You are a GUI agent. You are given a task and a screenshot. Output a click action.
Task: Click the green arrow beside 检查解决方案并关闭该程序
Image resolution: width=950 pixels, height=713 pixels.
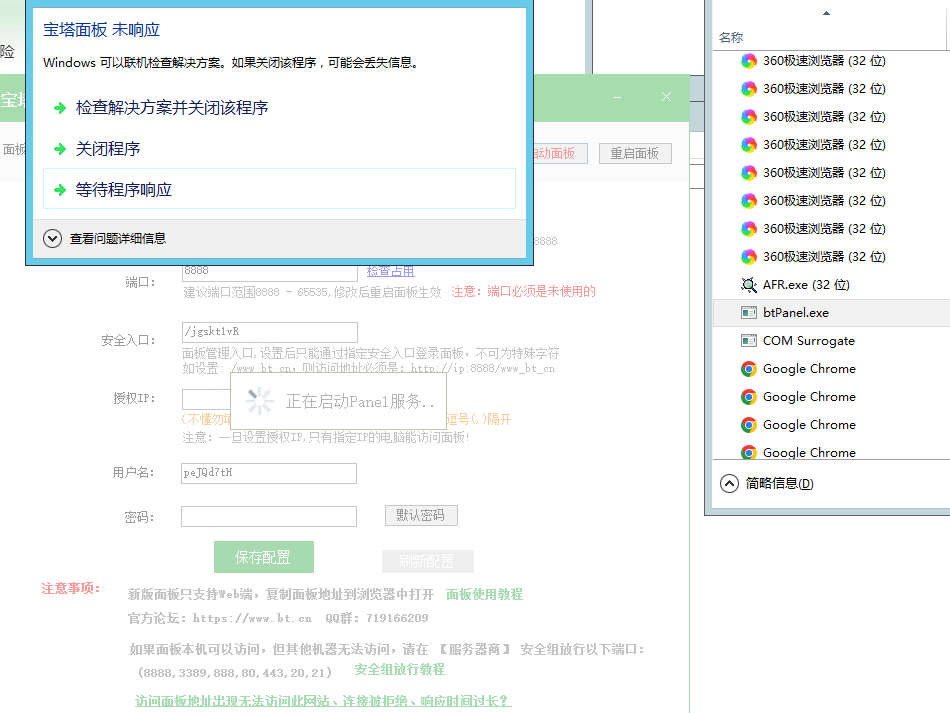tap(60, 108)
